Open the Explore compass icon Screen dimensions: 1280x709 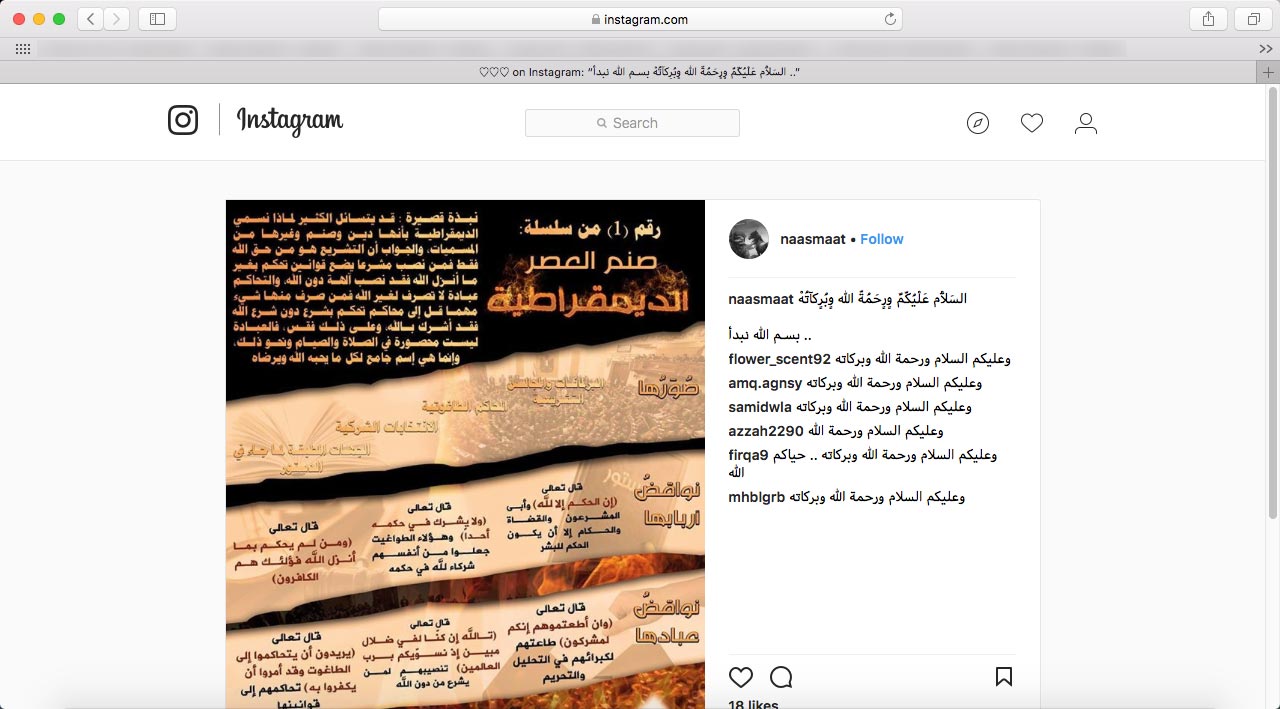[x=978, y=123]
